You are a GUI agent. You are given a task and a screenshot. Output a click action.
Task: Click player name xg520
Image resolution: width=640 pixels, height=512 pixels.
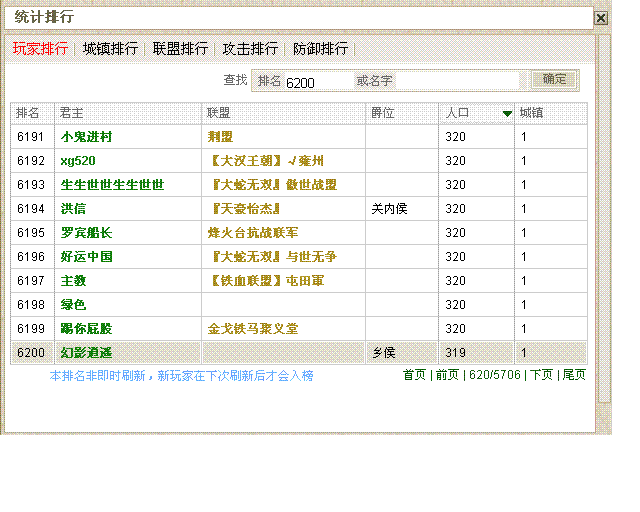pos(78,161)
